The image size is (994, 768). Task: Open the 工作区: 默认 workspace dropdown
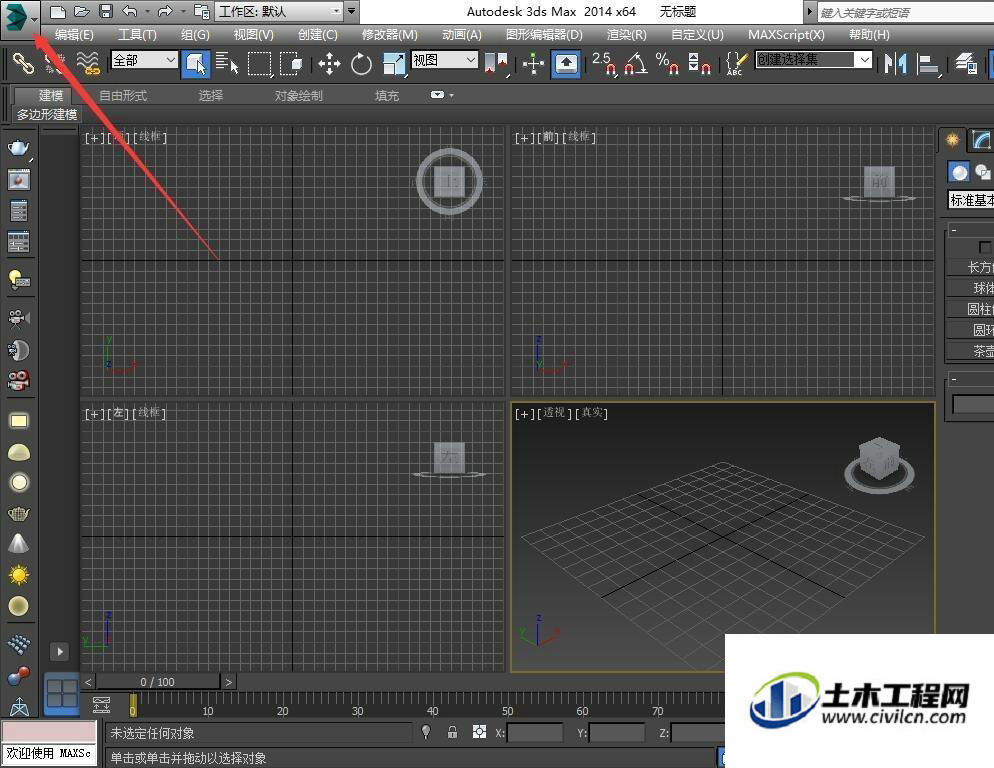coord(280,11)
